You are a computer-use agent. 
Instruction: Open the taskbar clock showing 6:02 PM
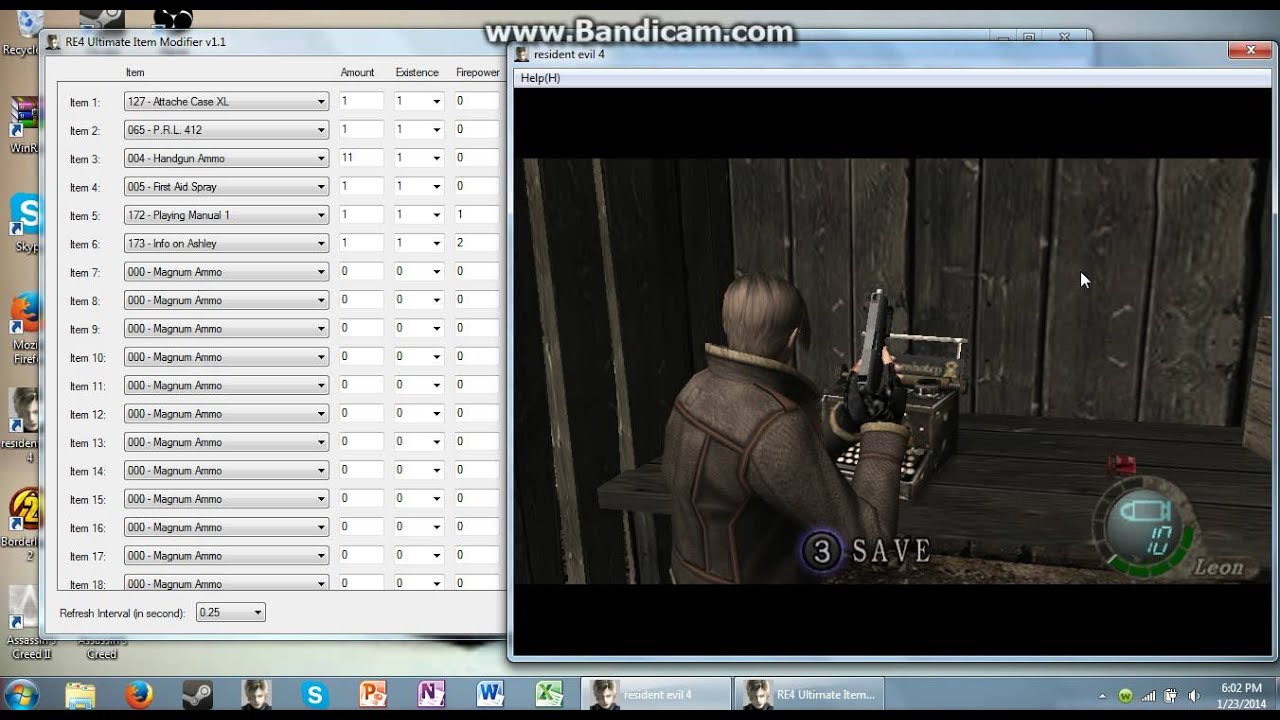click(1239, 695)
